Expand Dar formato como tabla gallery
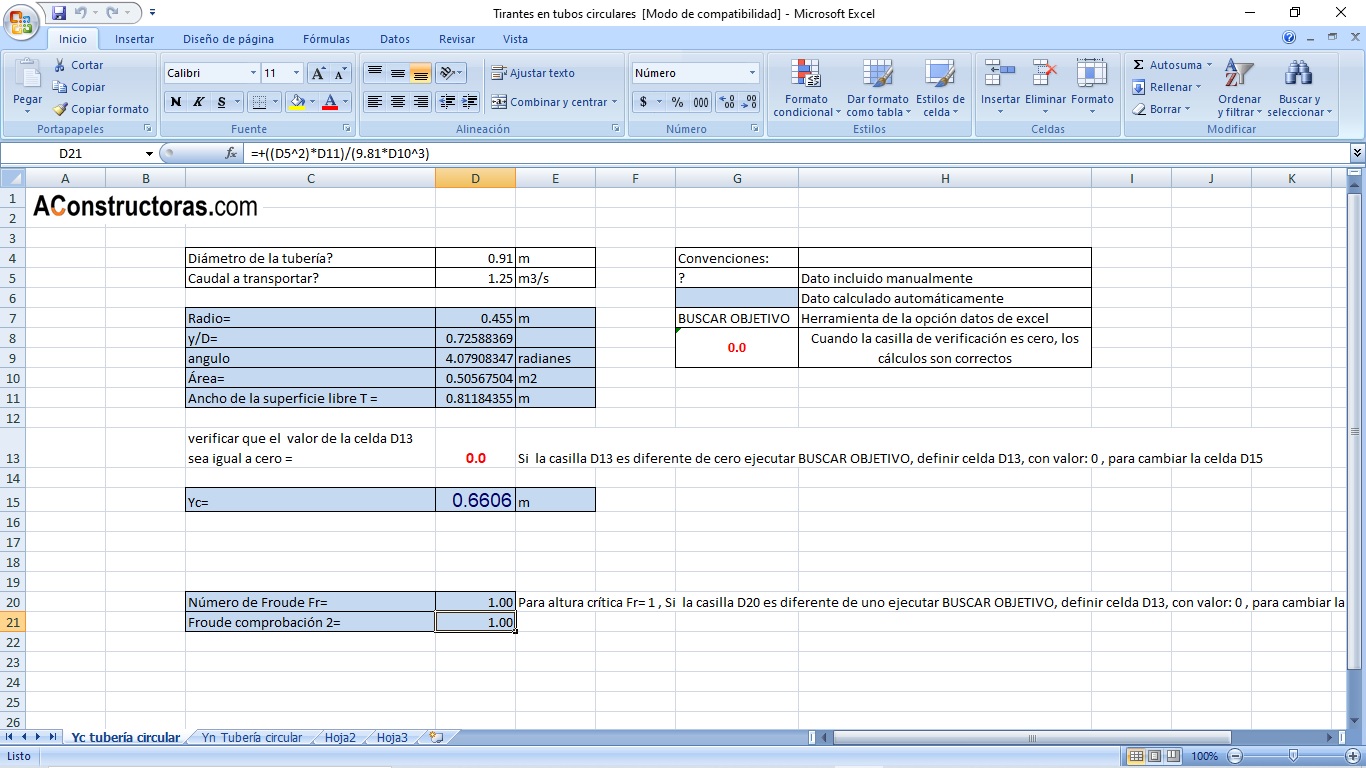Image resolution: width=1366 pixels, height=768 pixels. click(877, 88)
